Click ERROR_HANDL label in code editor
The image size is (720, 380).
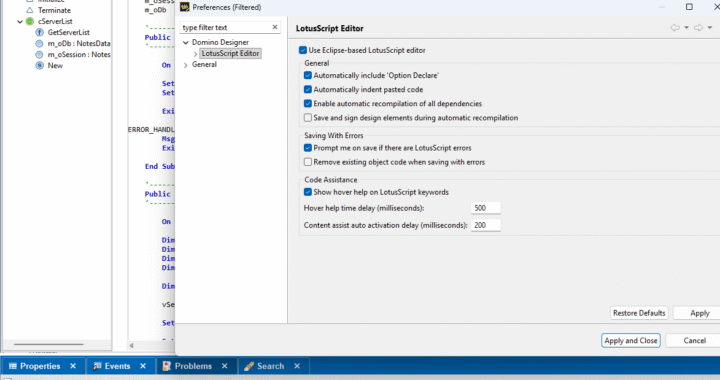tap(151, 129)
